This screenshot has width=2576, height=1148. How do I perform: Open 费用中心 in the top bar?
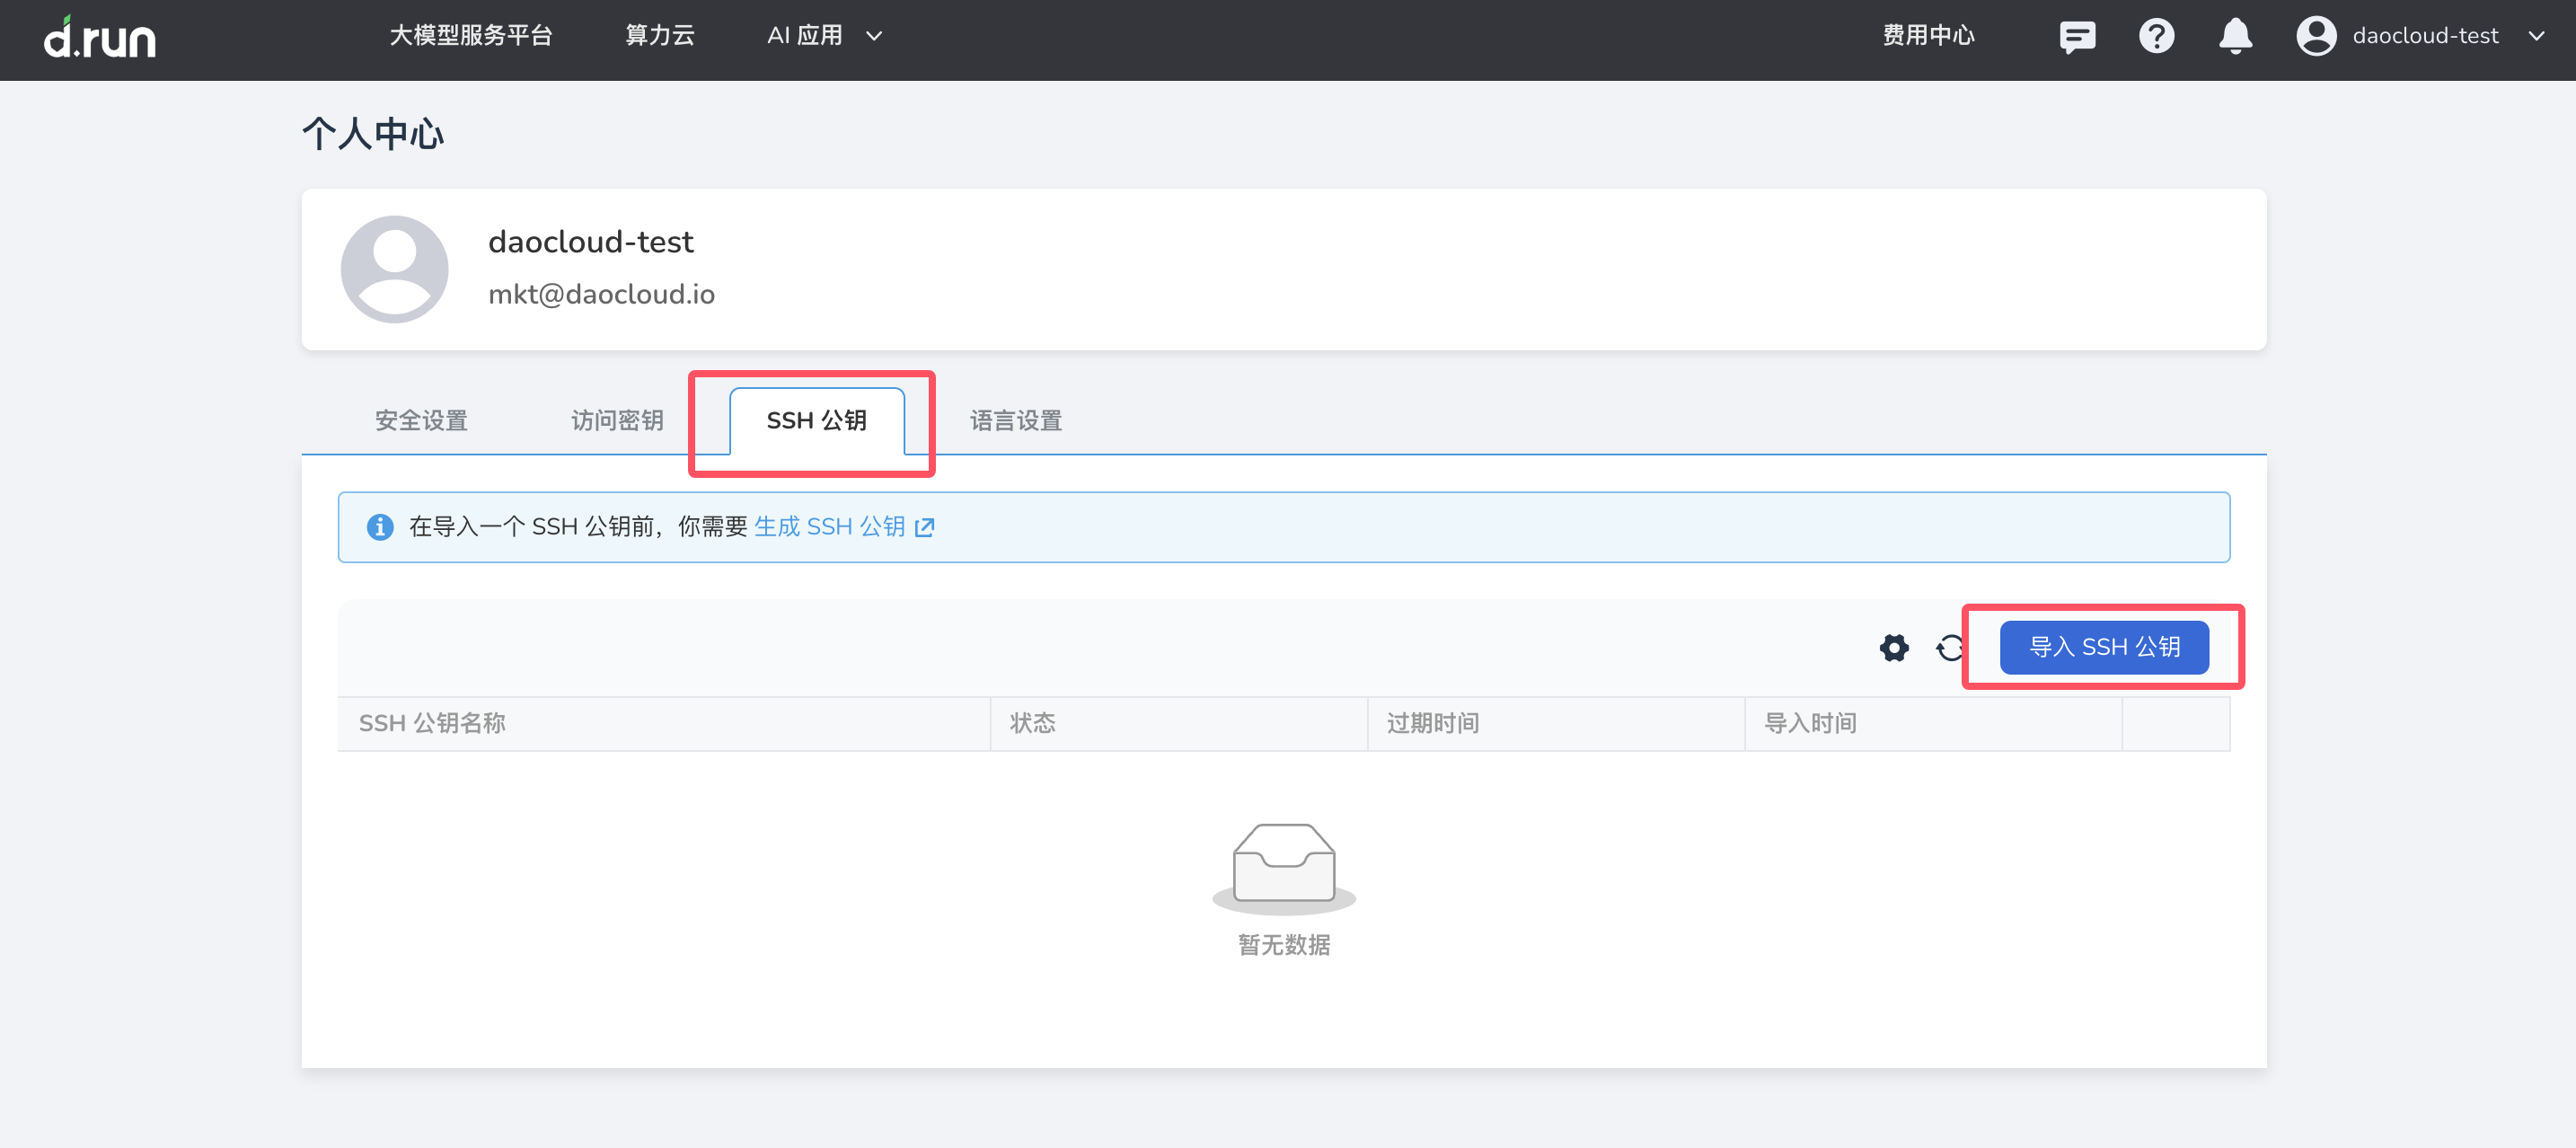(1928, 36)
